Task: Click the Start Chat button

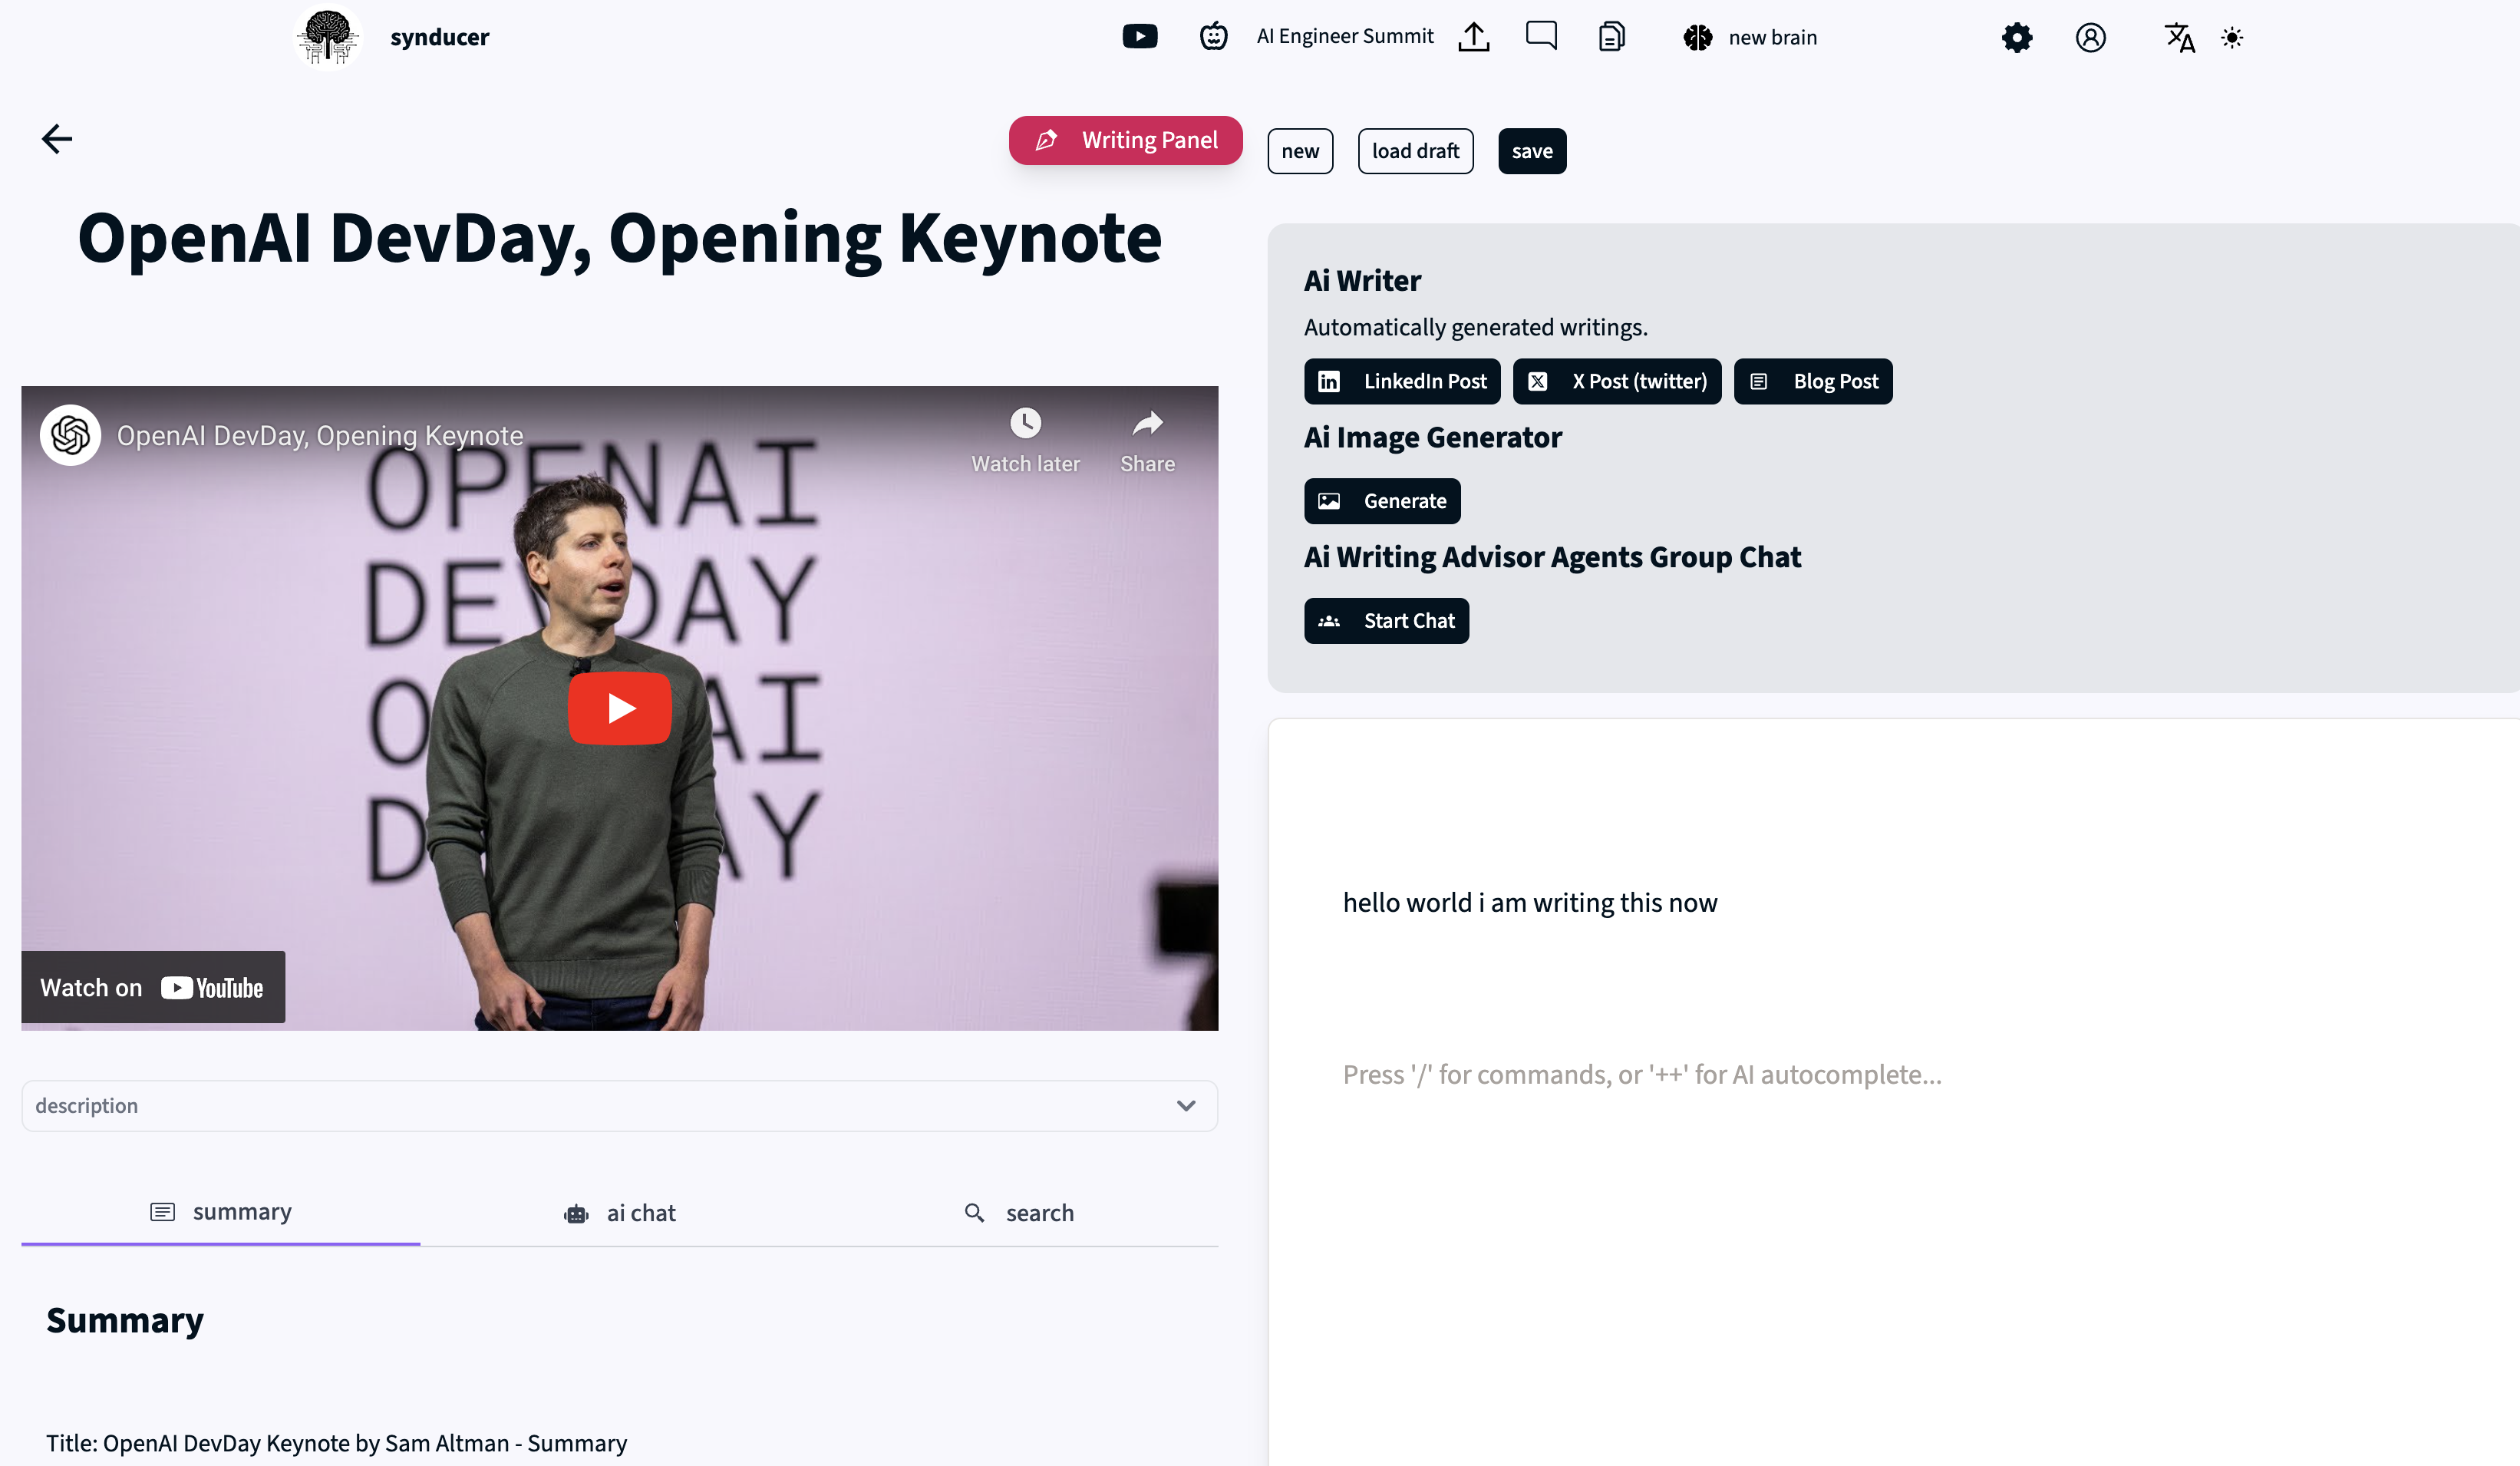Action: (x=1386, y=621)
